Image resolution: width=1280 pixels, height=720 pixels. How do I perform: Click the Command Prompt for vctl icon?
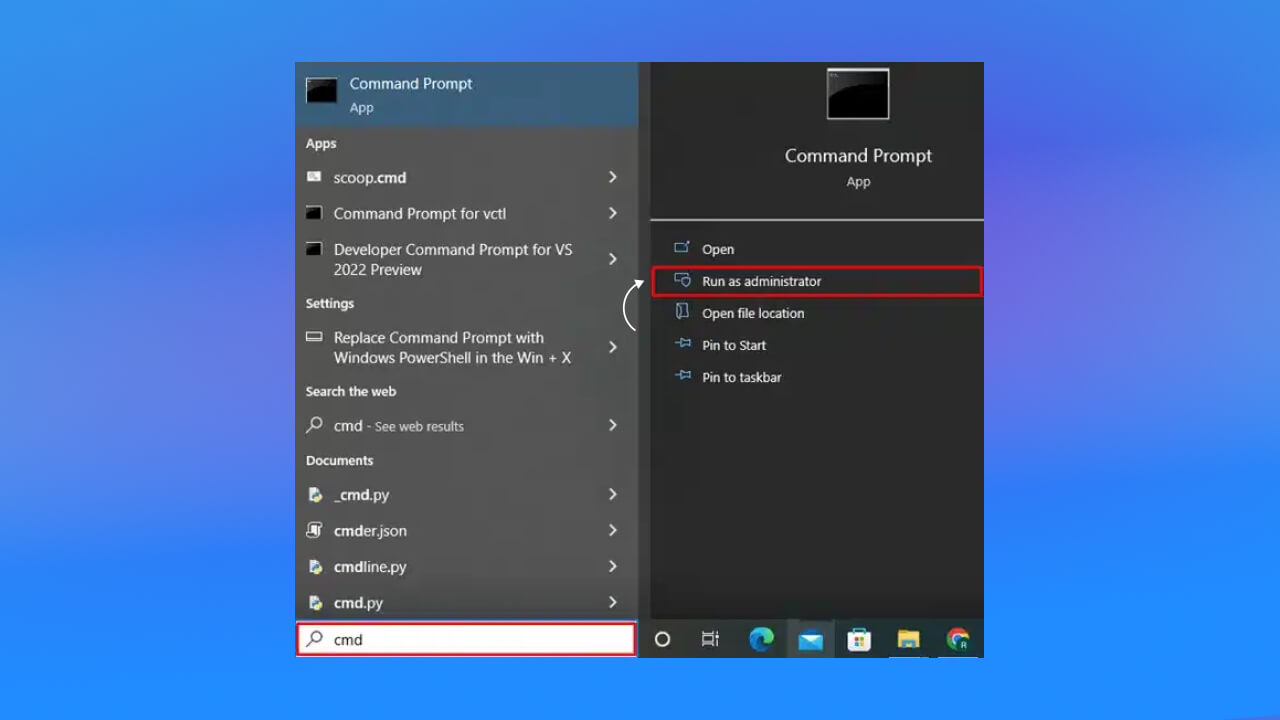(x=314, y=213)
